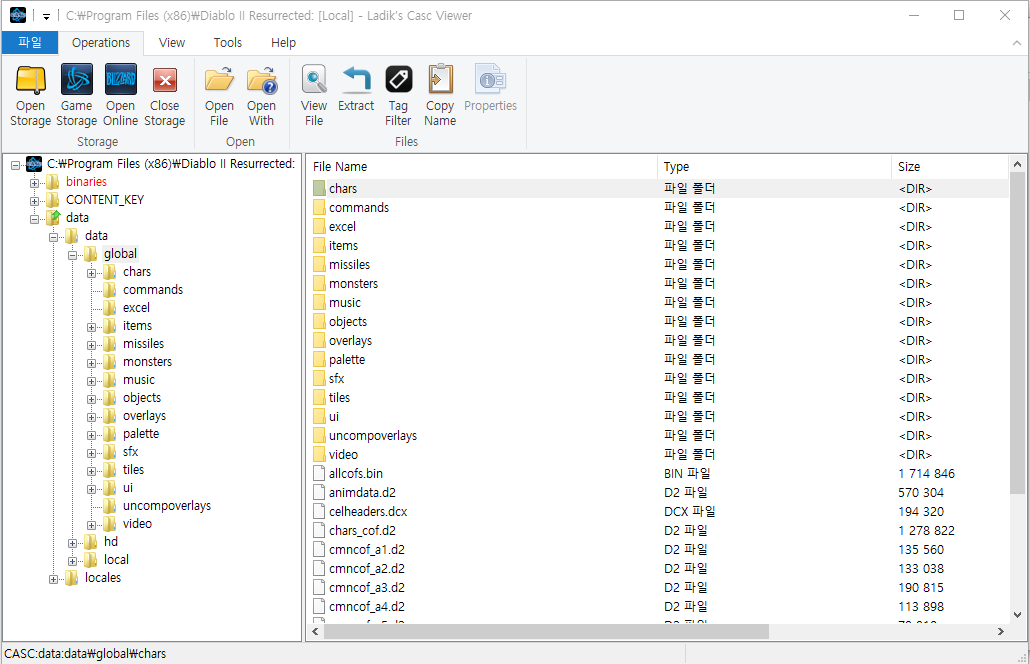
Task: Click the storage root icon in tree
Action: (x=34, y=164)
